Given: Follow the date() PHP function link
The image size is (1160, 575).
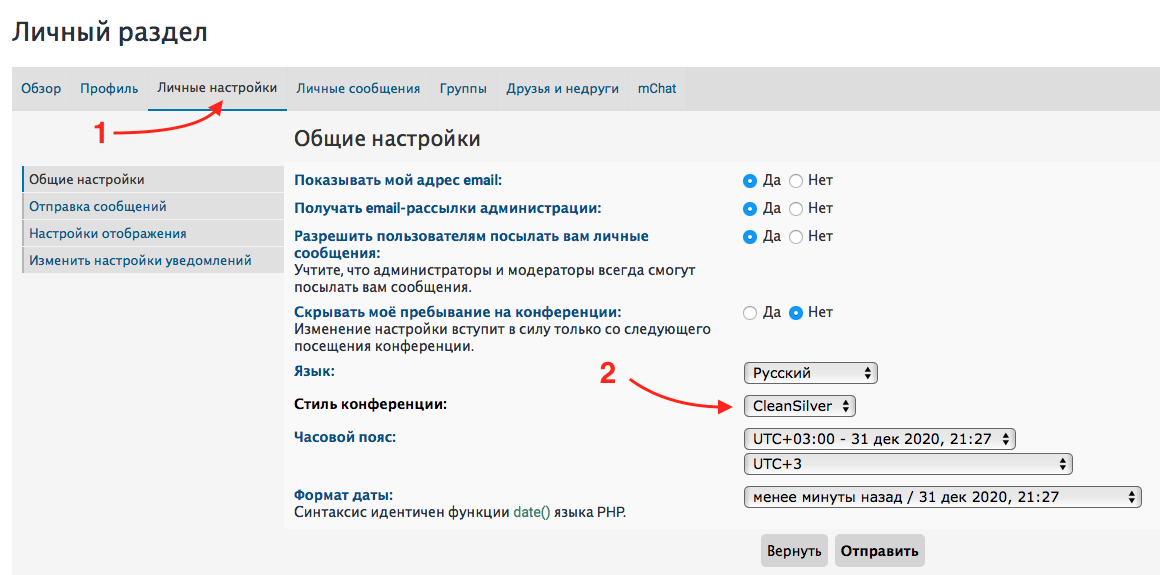Looking at the screenshot, I should click(x=532, y=513).
